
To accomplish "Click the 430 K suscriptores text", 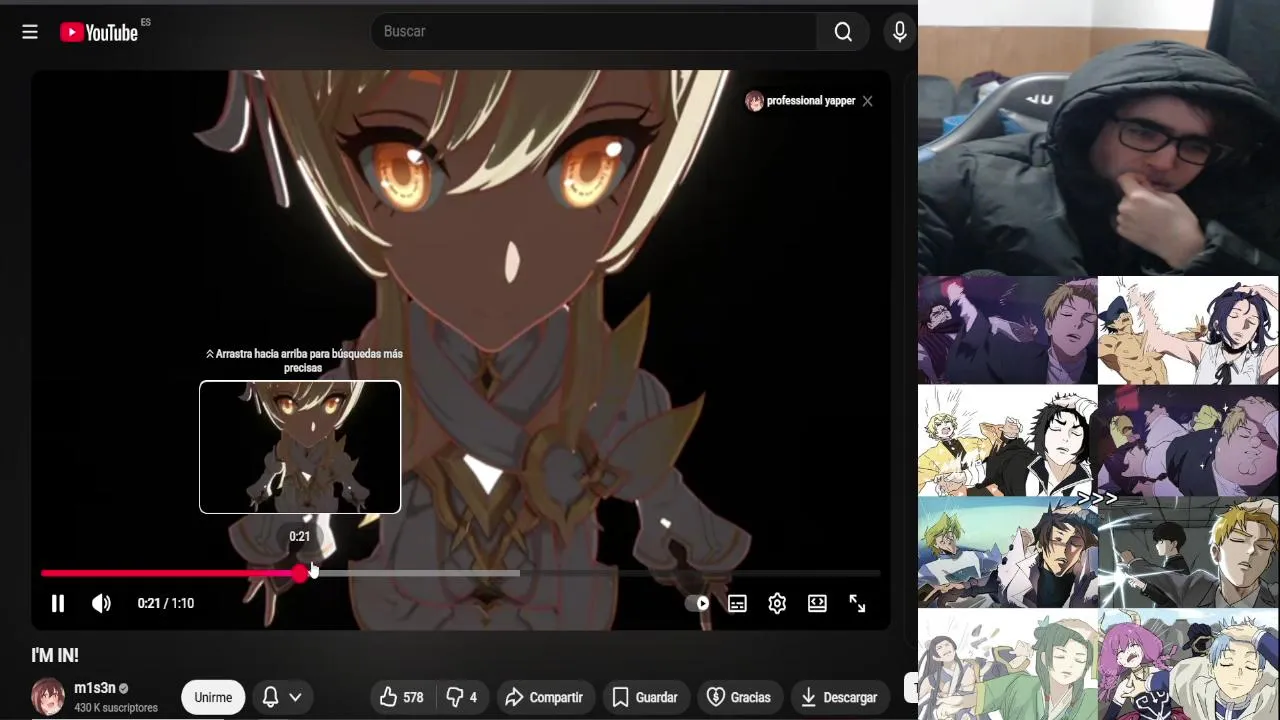I will (116, 707).
